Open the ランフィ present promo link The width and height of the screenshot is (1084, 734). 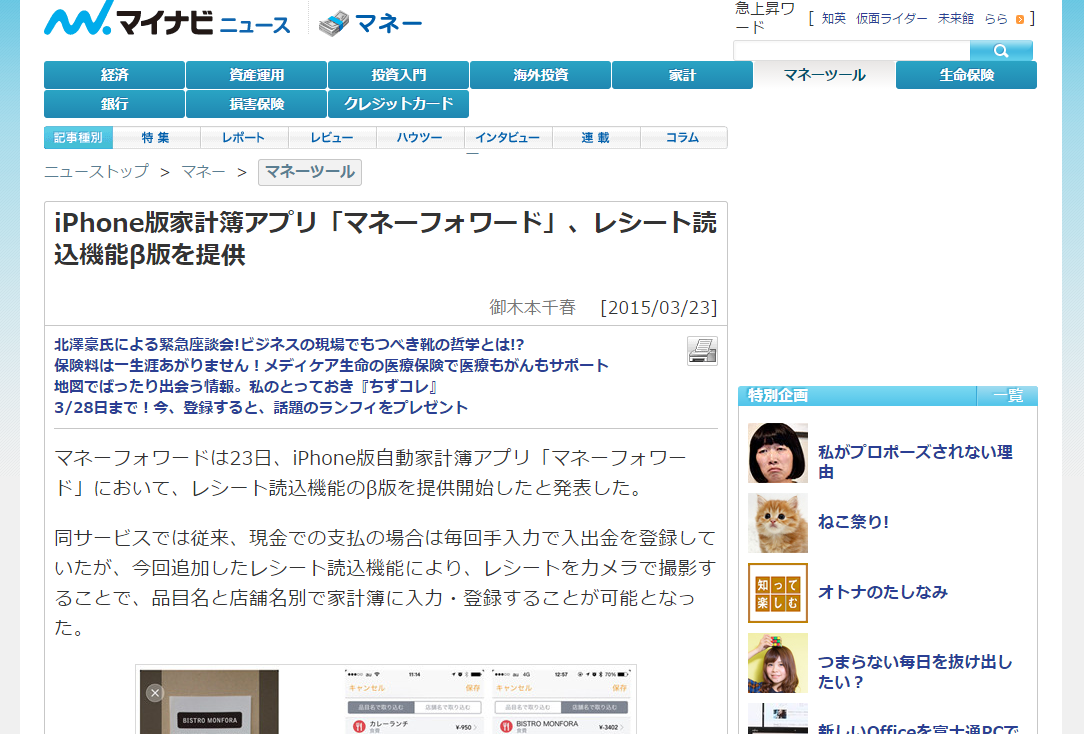click(261, 408)
